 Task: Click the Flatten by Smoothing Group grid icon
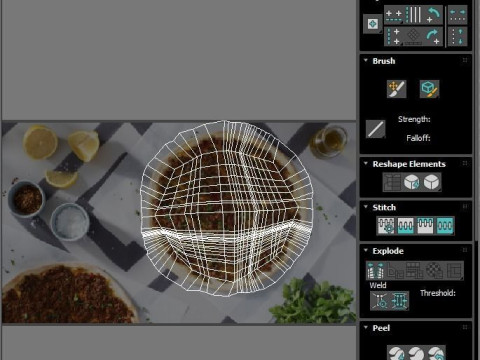tap(415, 270)
